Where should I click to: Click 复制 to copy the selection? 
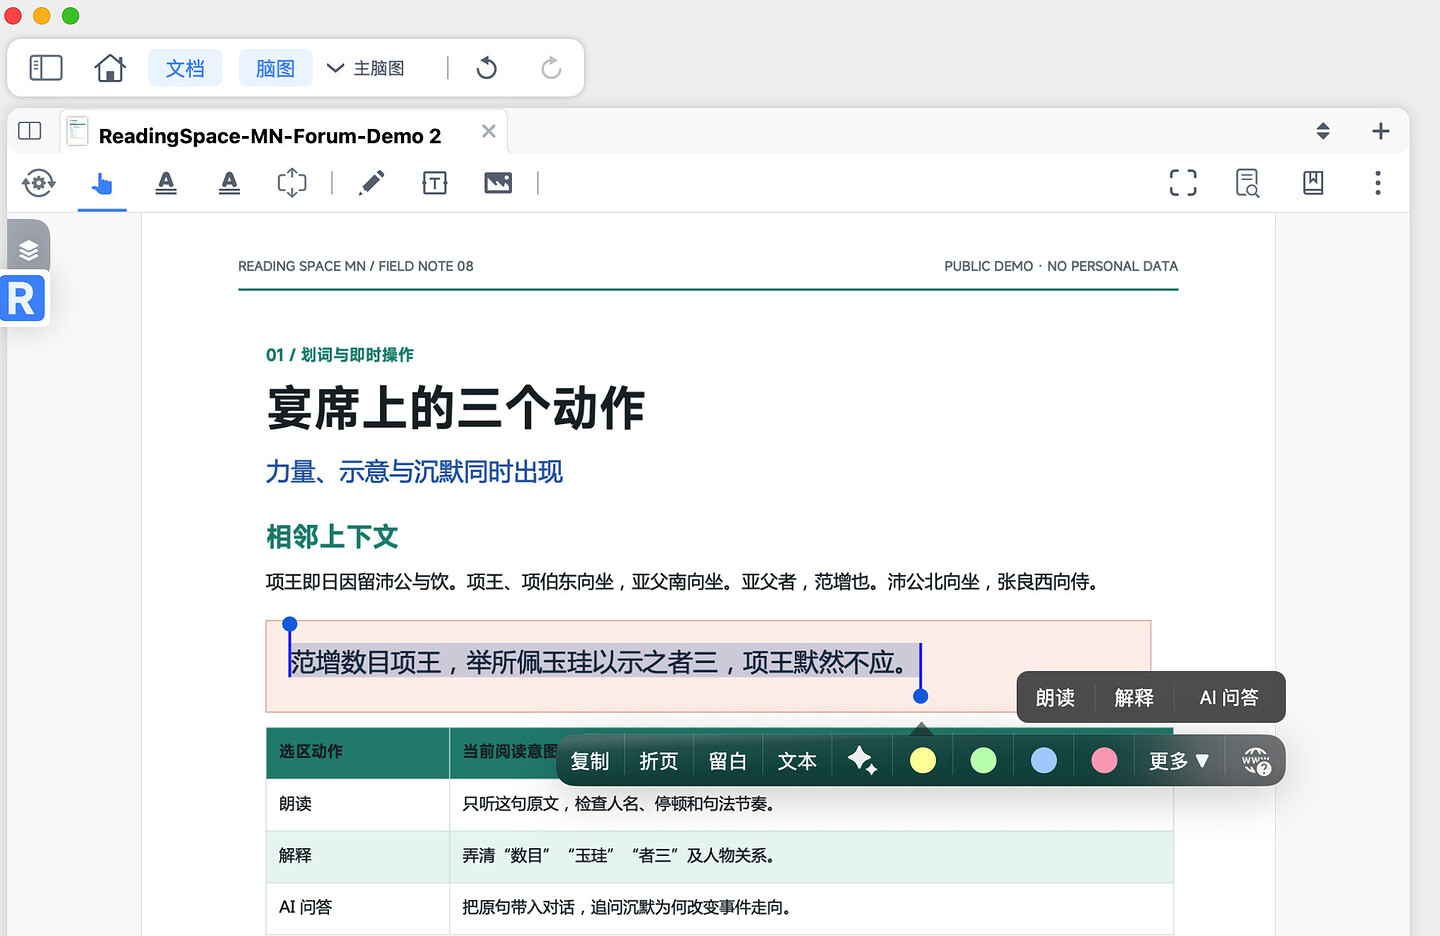(590, 761)
